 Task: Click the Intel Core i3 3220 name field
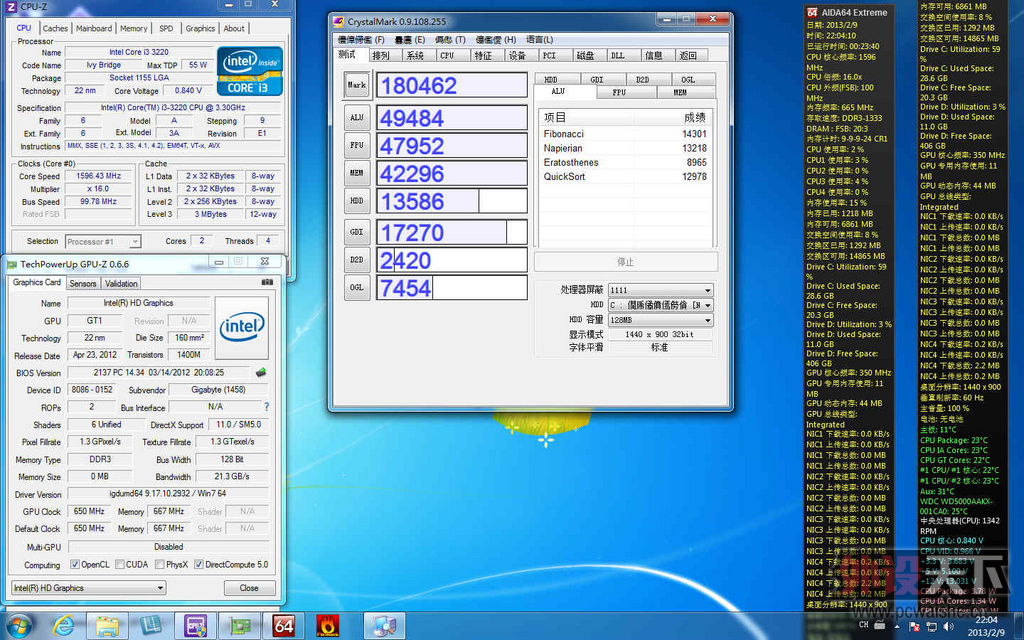(138, 52)
